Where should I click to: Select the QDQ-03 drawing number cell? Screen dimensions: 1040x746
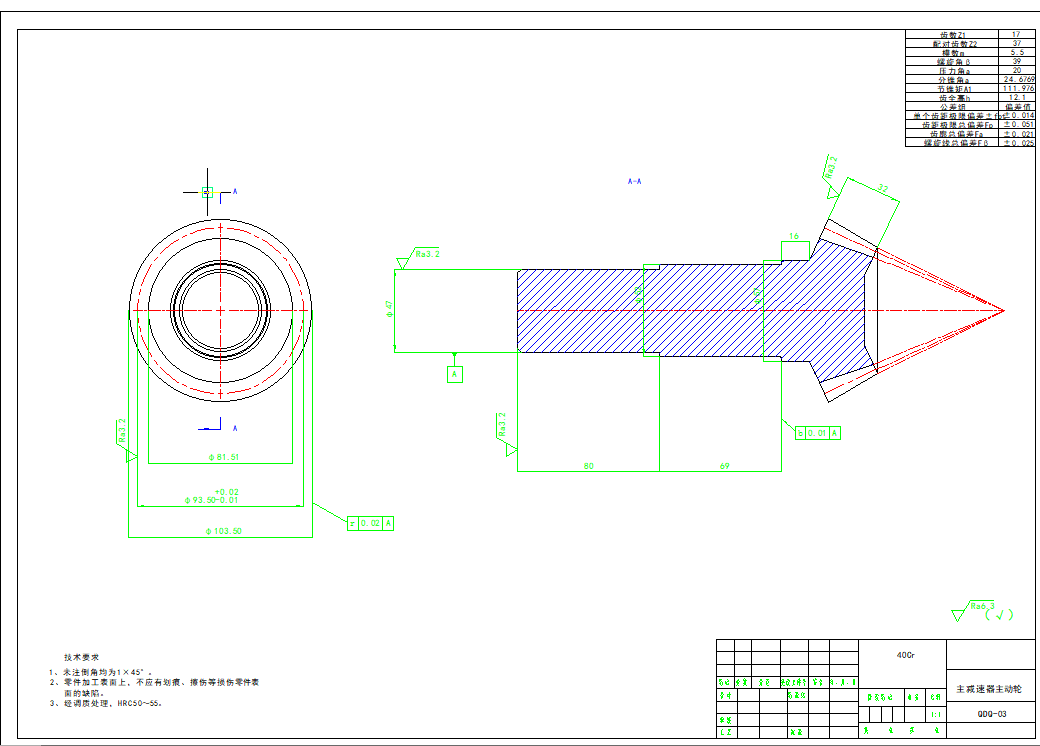(991, 714)
